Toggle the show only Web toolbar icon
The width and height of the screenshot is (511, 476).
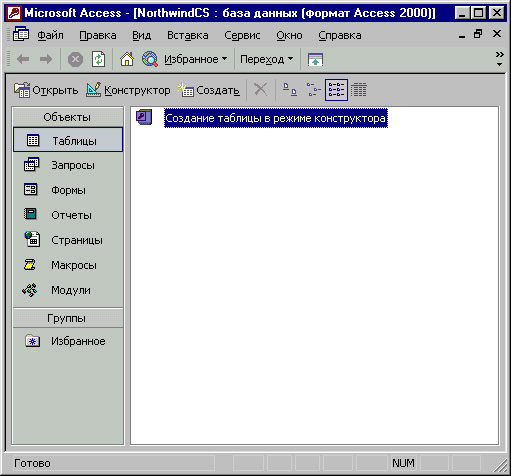(x=315, y=60)
